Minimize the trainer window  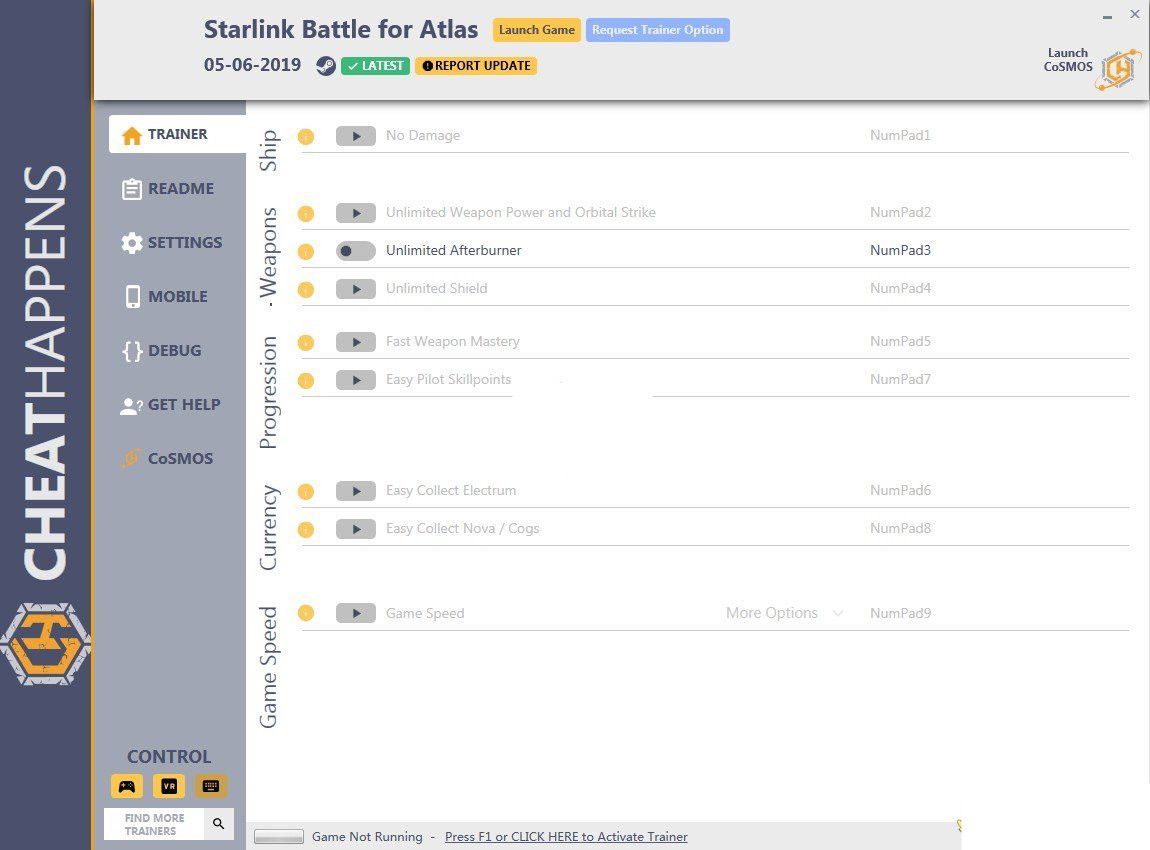(x=1107, y=16)
